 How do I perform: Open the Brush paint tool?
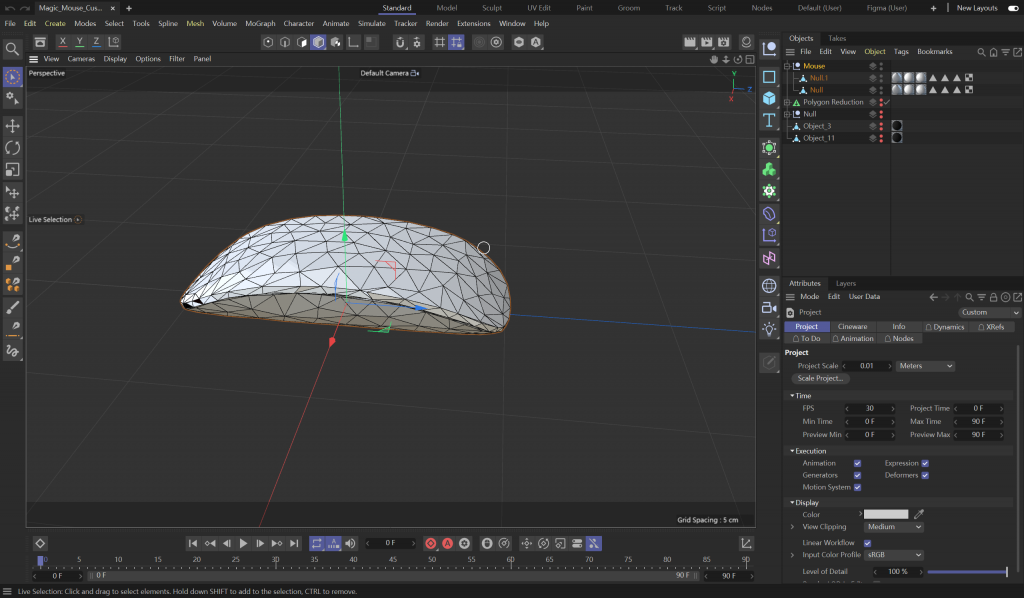click(x=12, y=307)
